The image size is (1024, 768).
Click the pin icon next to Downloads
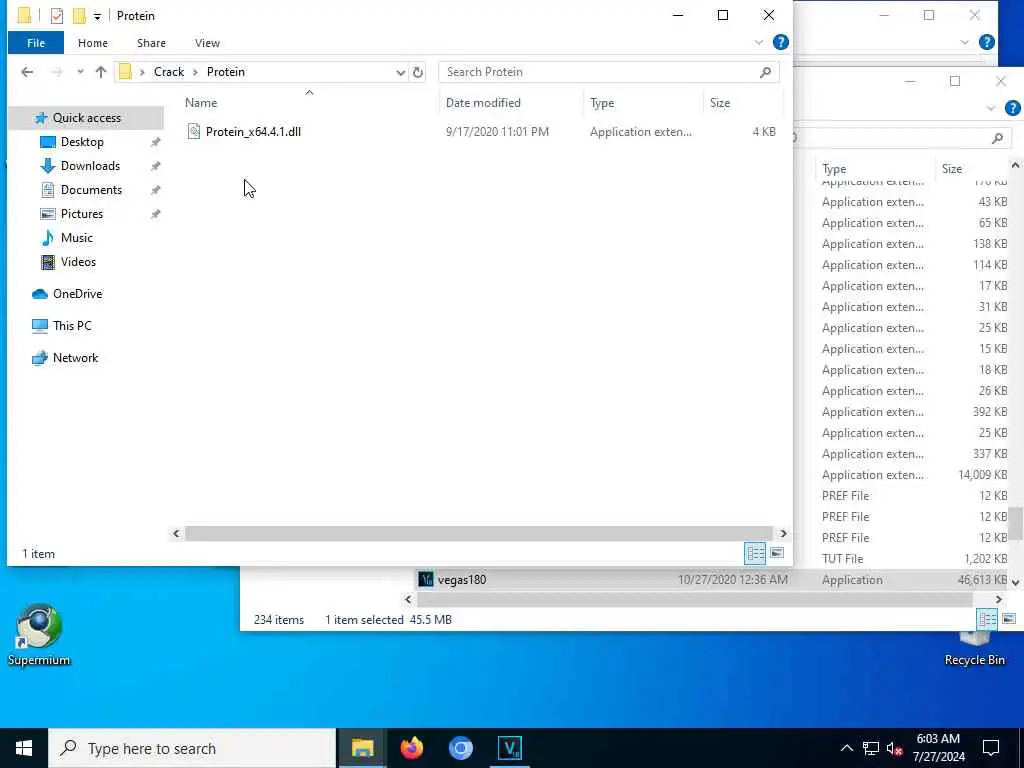pyautogui.click(x=155, y=167)
